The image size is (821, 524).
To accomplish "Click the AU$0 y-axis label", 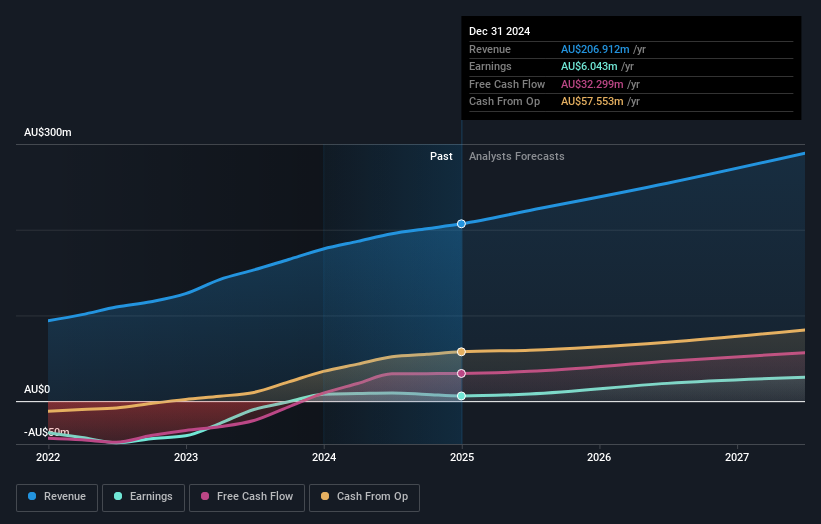I will coord(37,389).
